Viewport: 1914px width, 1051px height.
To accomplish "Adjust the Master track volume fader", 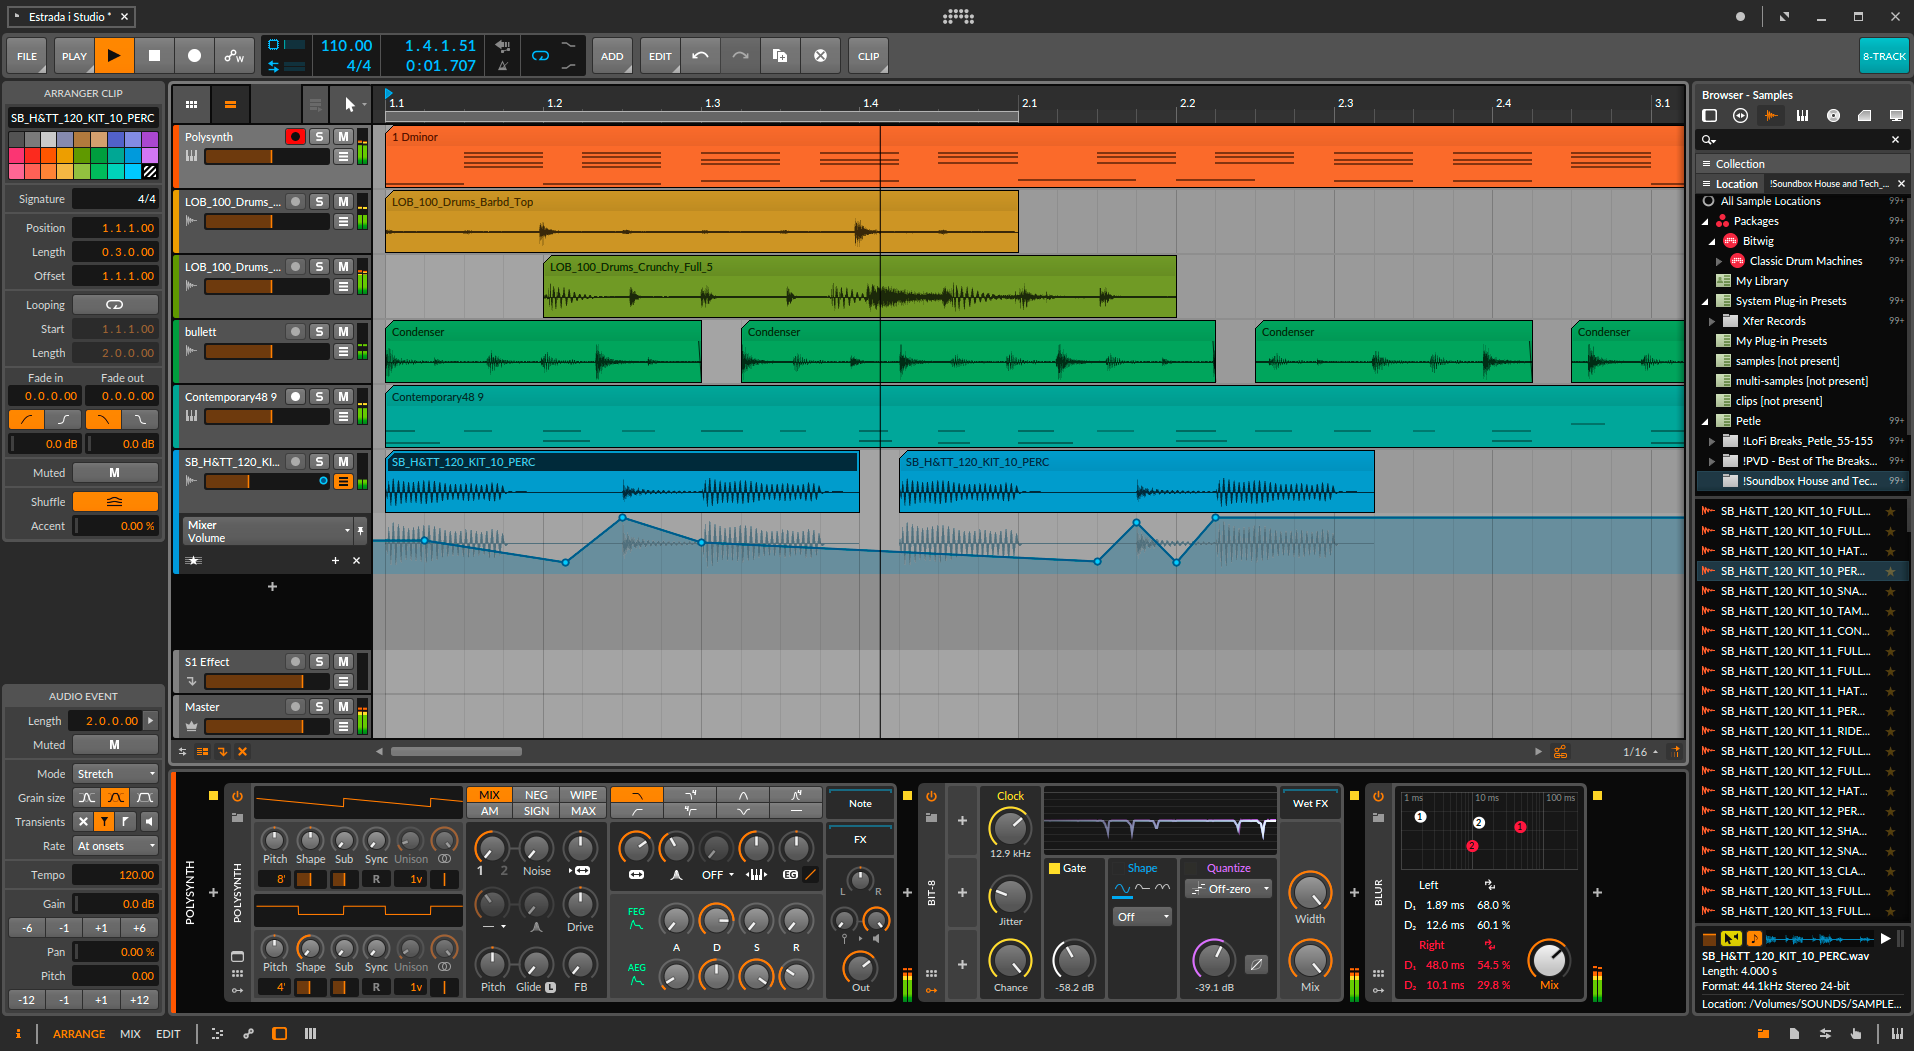I will point(266,727).
